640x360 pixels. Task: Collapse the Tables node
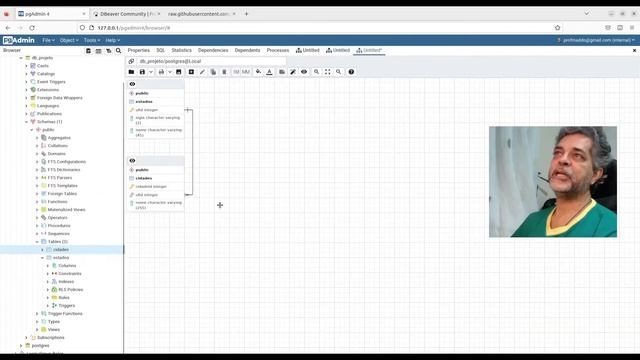(37, 242)
